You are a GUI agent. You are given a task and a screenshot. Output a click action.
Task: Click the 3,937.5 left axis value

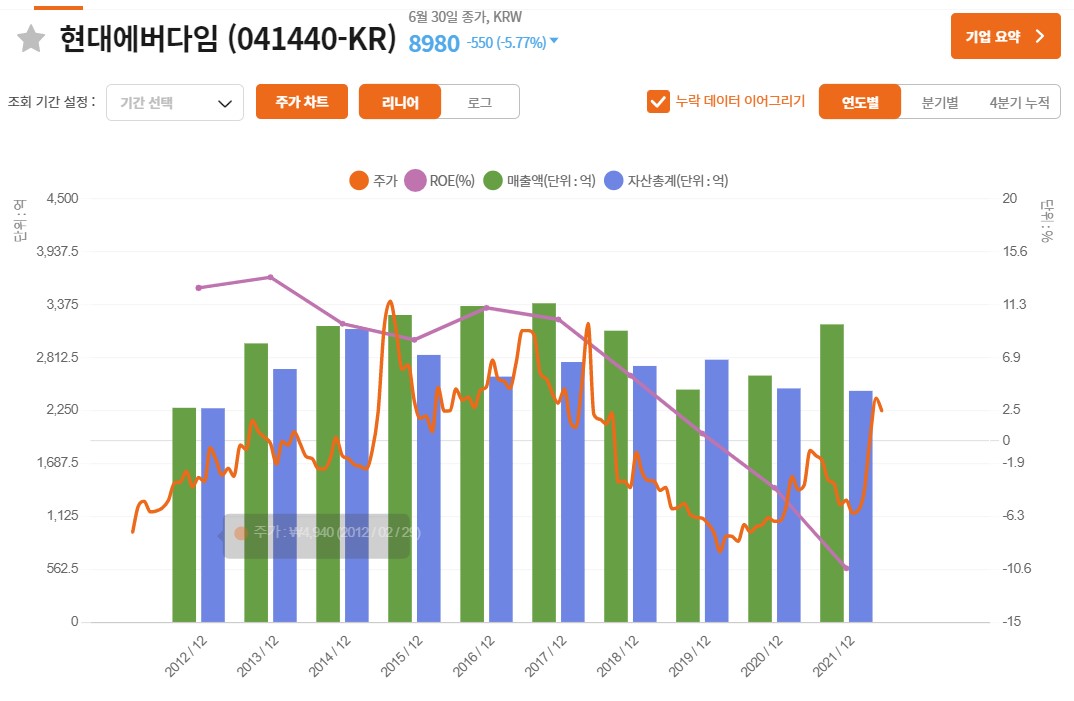58,251
